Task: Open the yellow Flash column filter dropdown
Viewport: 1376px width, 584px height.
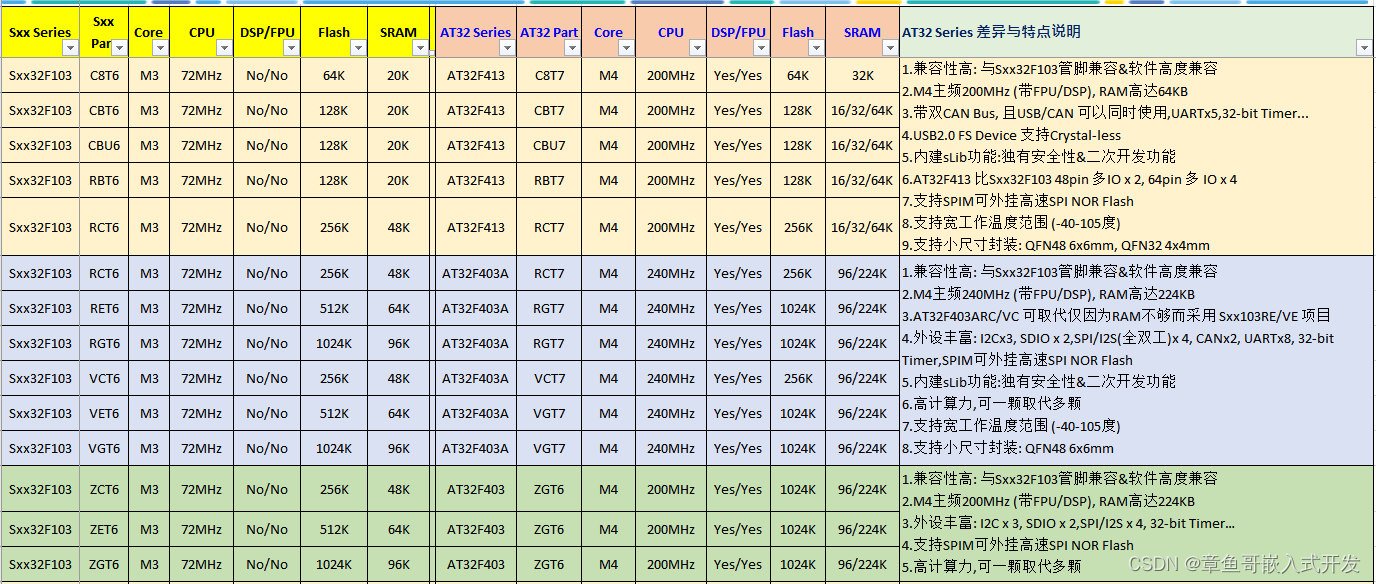Action: click(358, 48)
